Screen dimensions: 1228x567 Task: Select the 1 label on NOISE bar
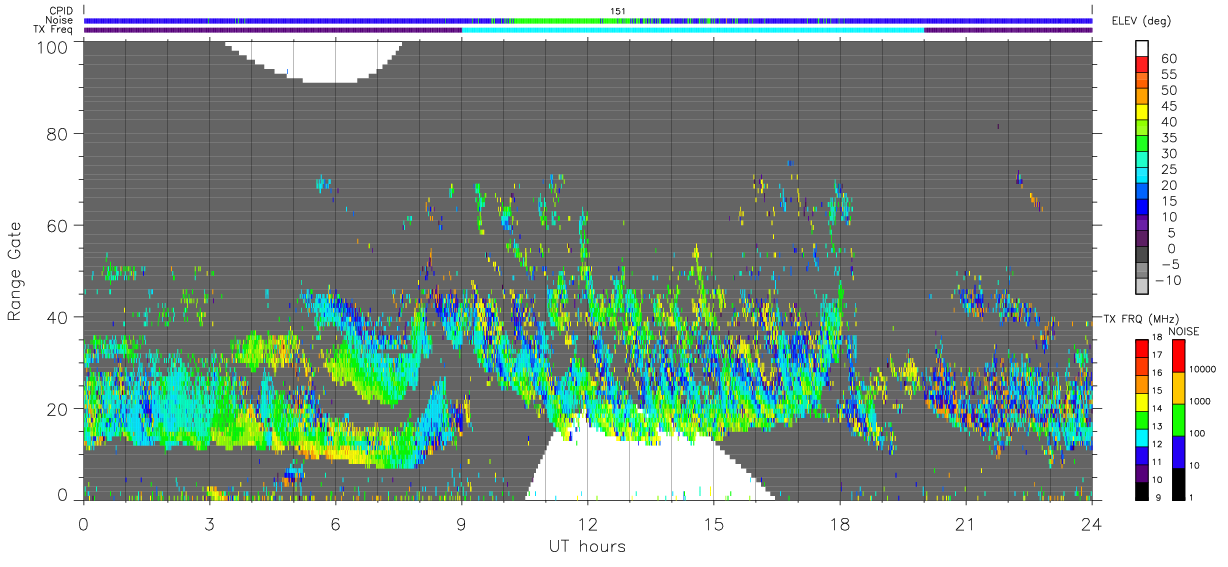(x=1193, y=497)
